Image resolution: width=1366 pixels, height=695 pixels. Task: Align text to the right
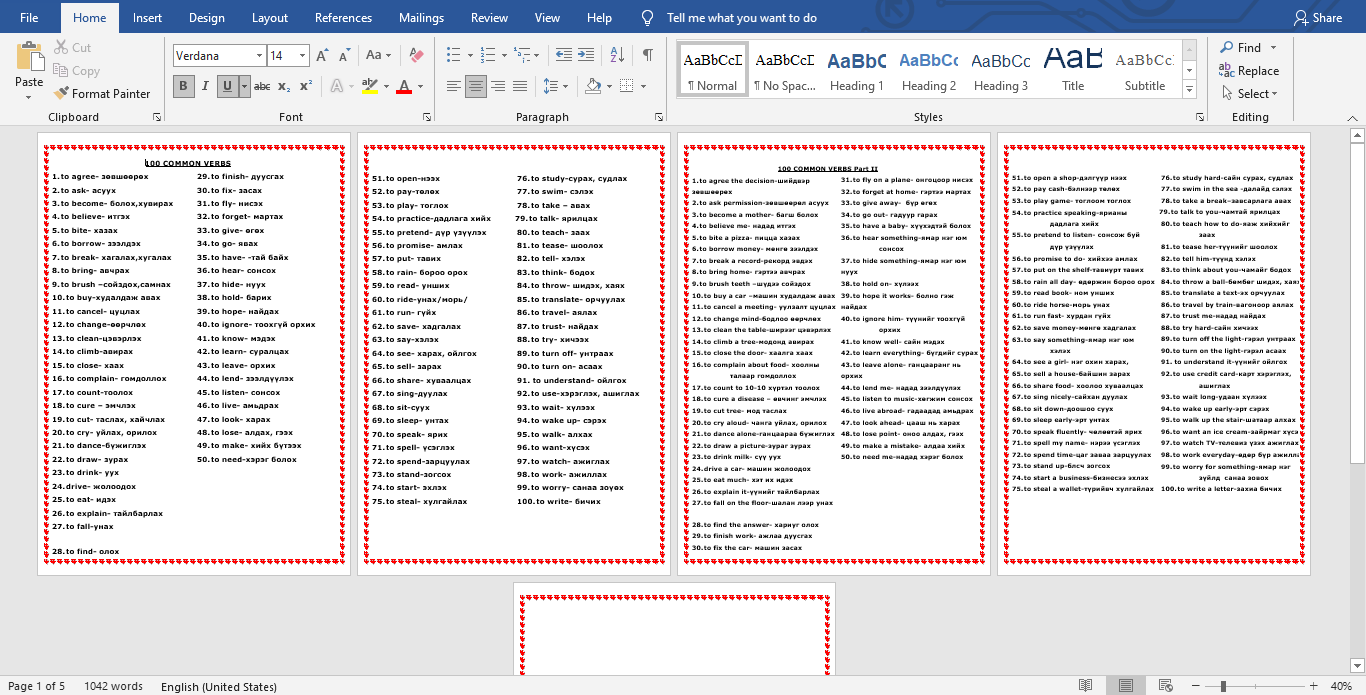point(498,87)
